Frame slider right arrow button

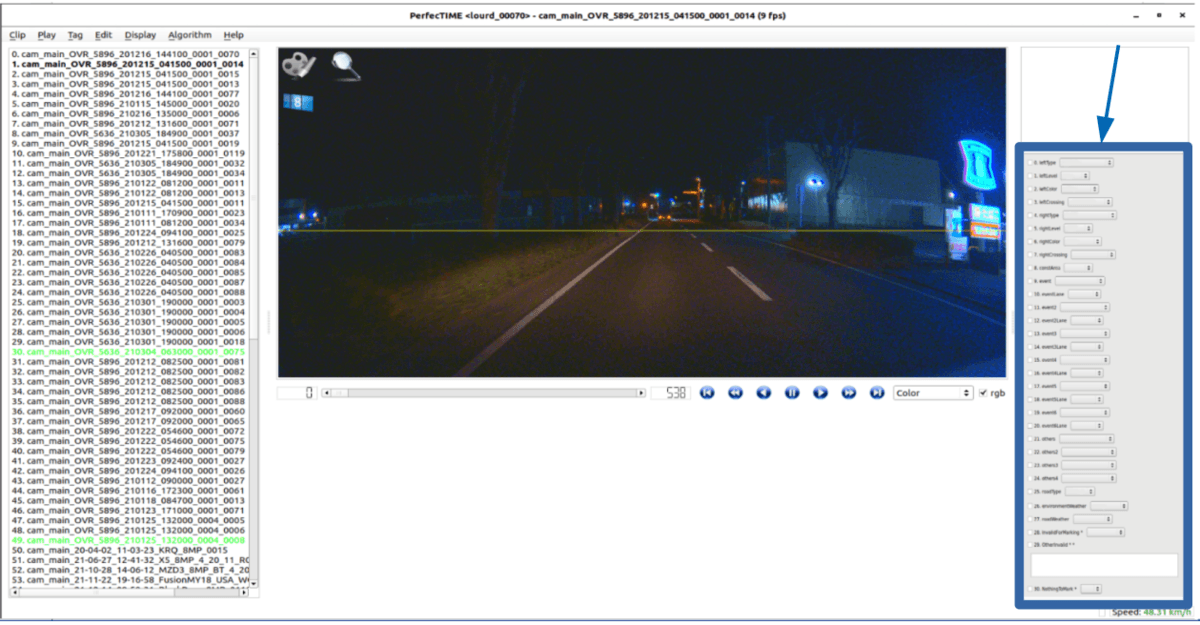point(641,393)
